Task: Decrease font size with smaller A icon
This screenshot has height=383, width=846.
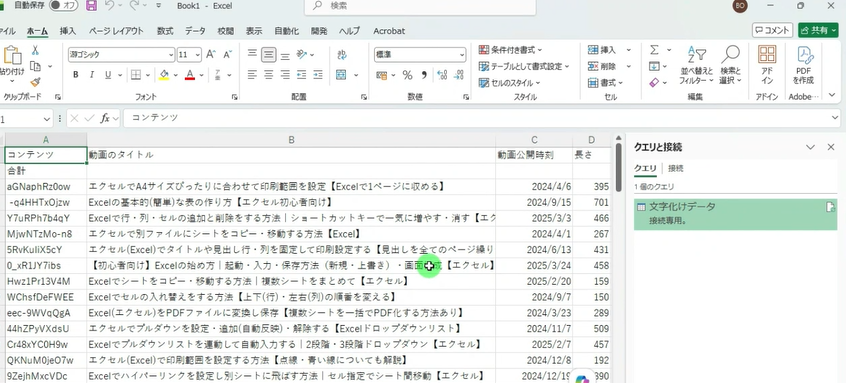Action: [x=227, y=54]
